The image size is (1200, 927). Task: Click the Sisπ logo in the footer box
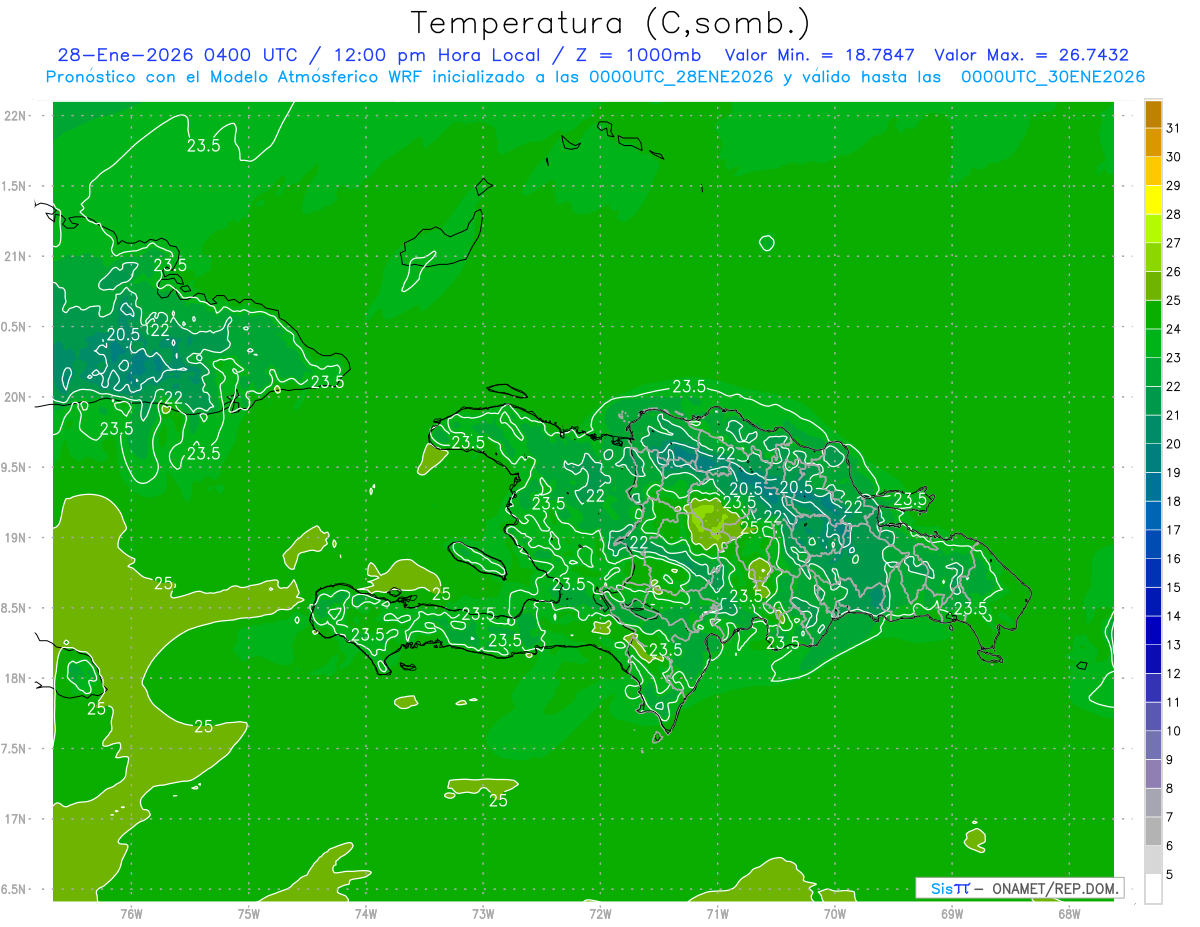[949, 888]
